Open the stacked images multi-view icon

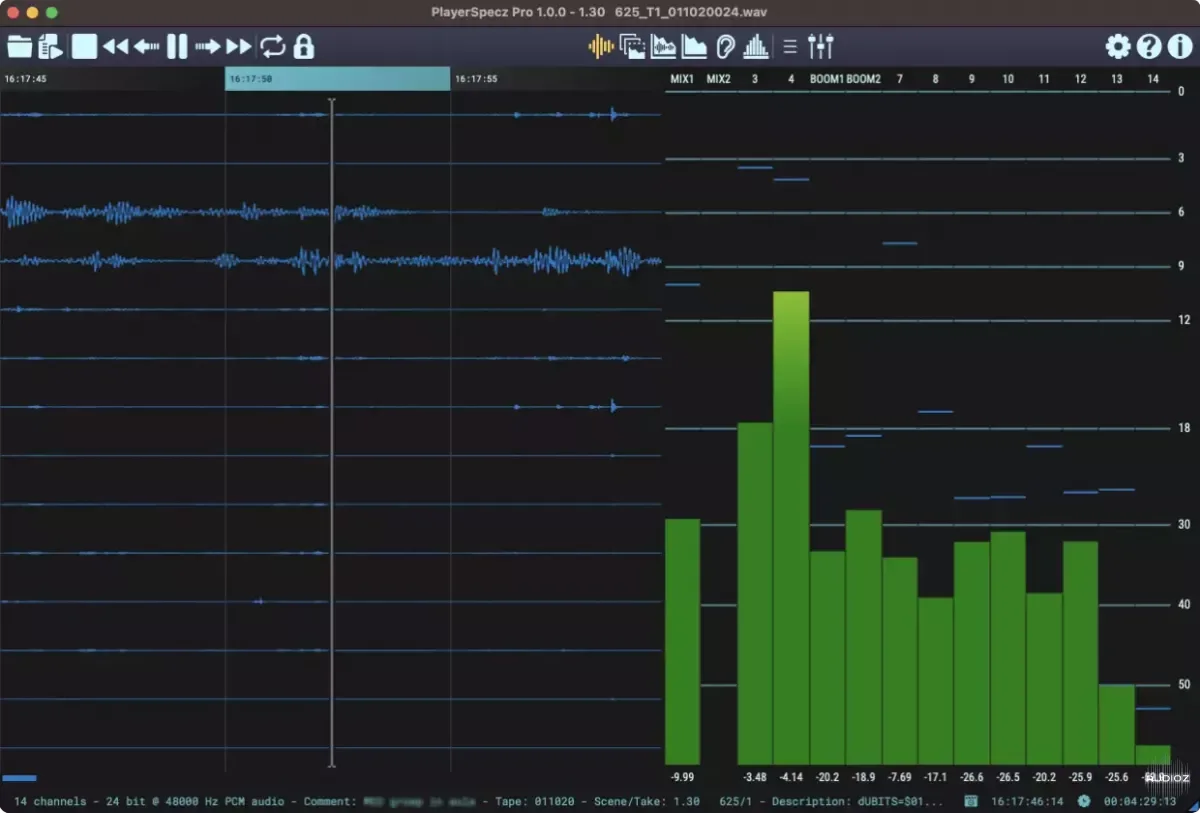tap(632, 46)
